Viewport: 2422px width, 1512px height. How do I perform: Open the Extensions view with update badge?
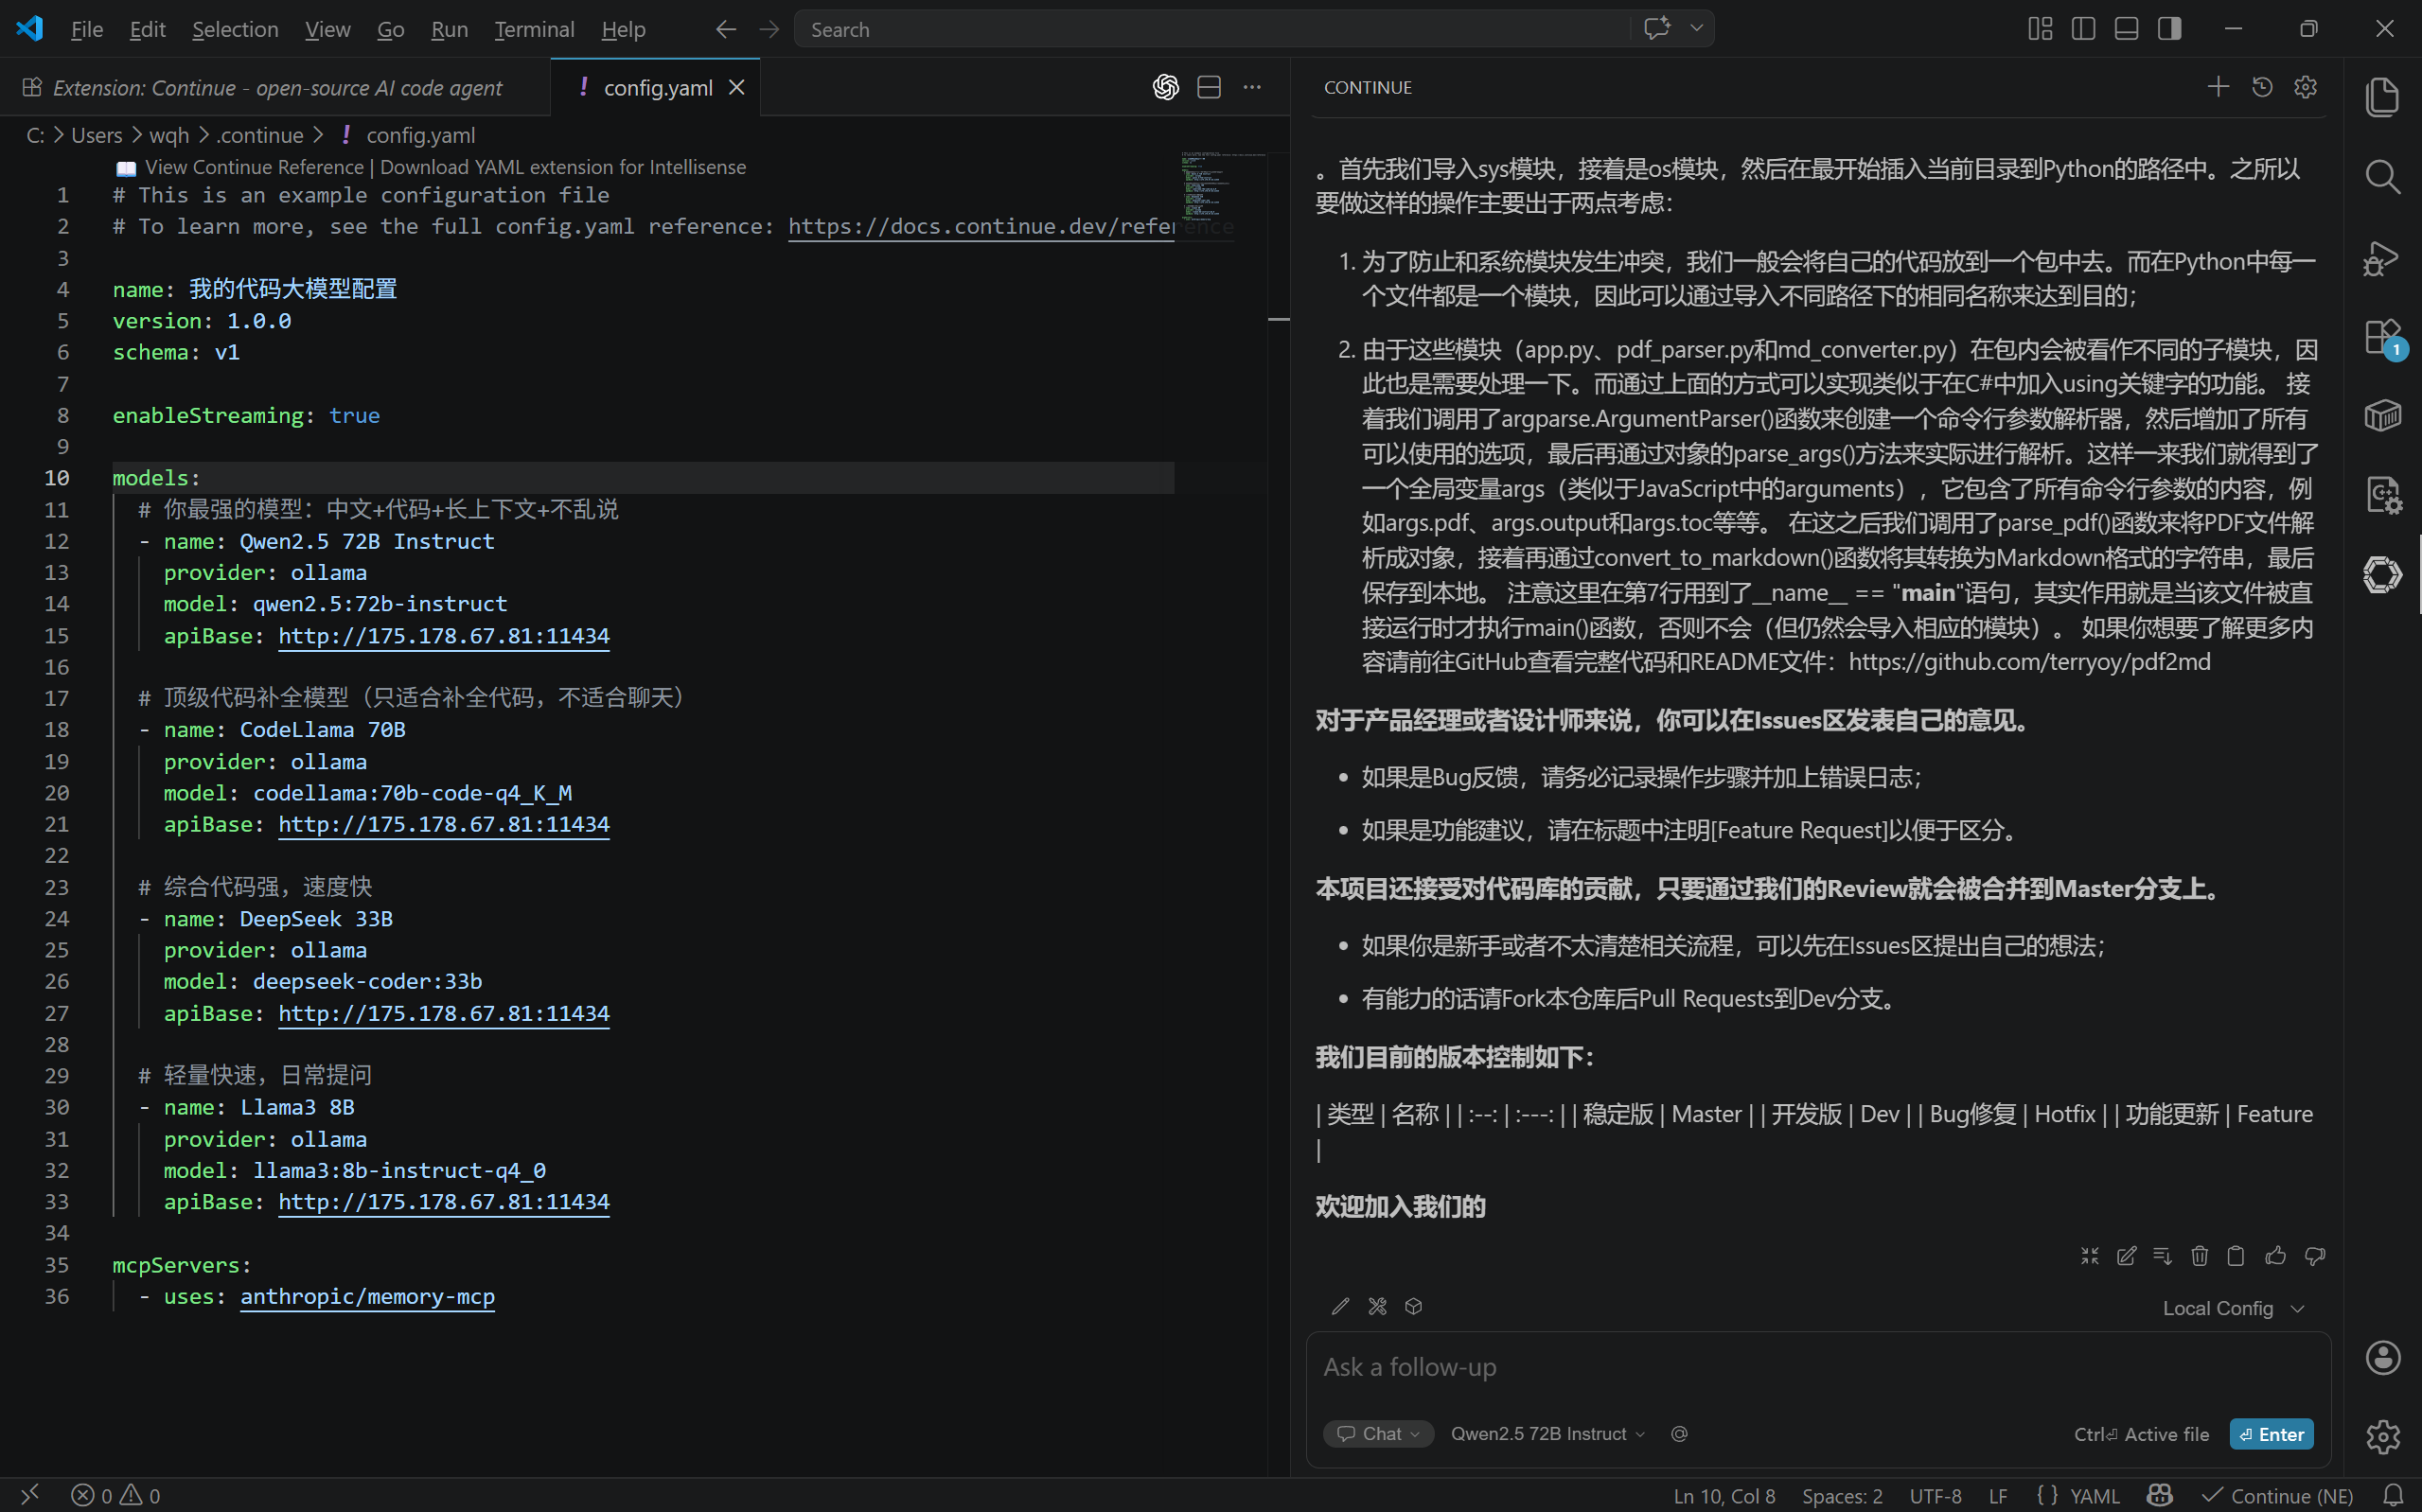pyautogui.click(x=2382, y=336)
